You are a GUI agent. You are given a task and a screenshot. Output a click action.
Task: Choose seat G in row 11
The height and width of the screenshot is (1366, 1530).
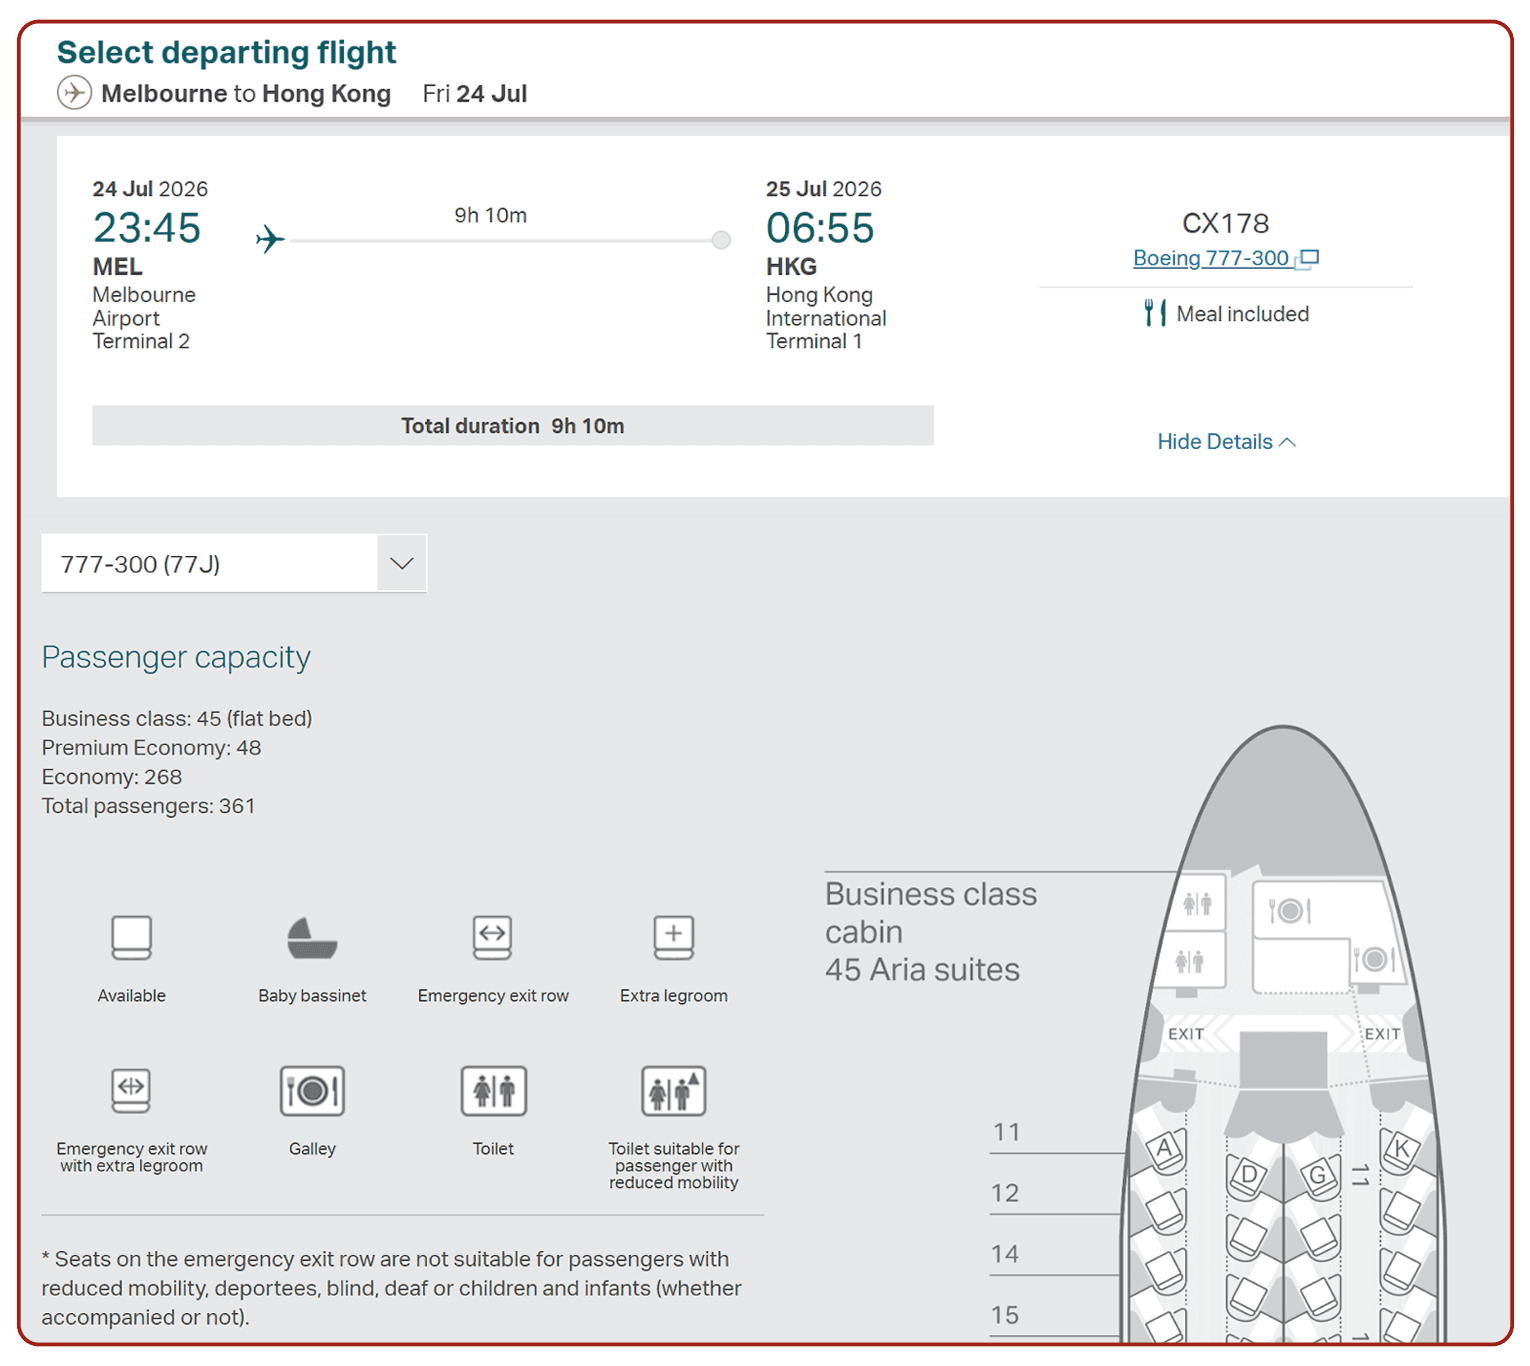pyautogui.click(x=1318, y=1175)
